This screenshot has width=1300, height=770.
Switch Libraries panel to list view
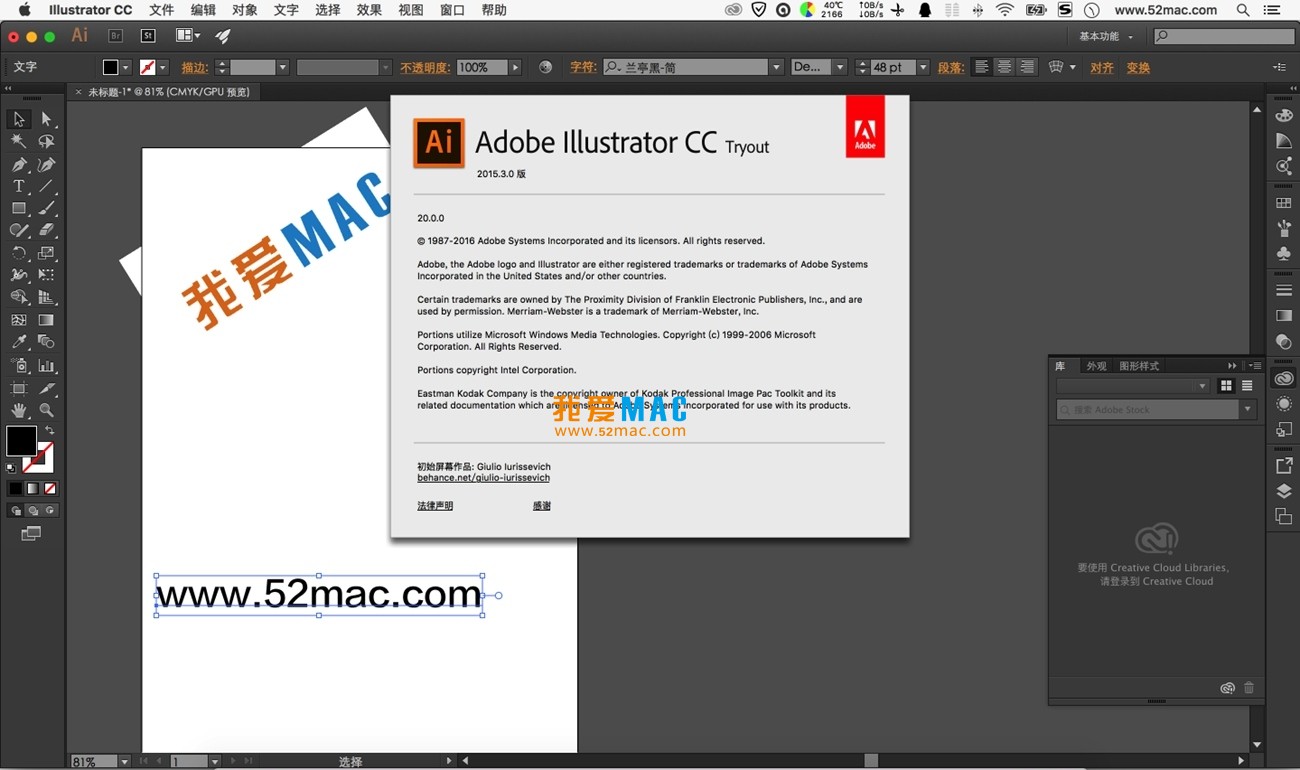(x=1247, y=386)
